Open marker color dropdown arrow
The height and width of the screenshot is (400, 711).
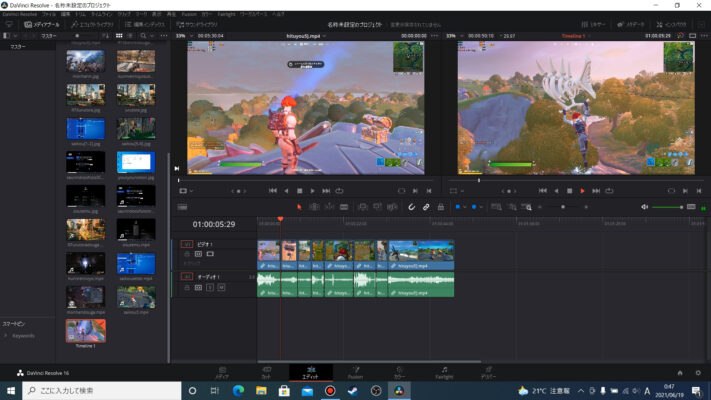481,207
